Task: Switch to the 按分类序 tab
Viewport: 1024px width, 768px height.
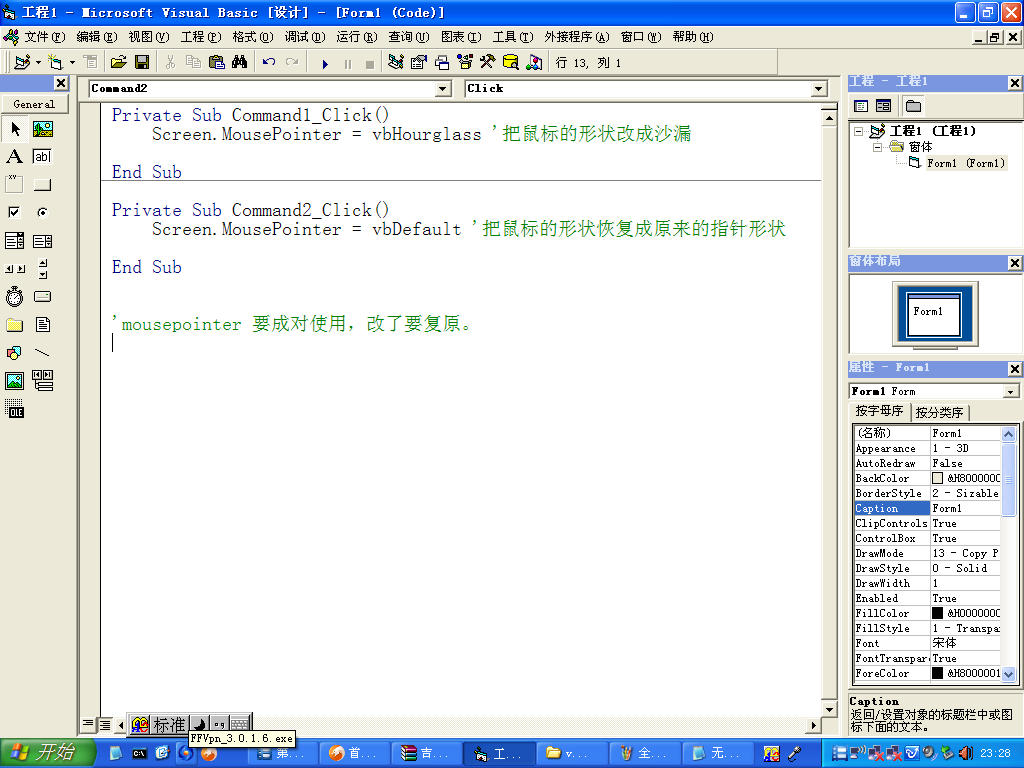Action: click(x=939, y=413)
